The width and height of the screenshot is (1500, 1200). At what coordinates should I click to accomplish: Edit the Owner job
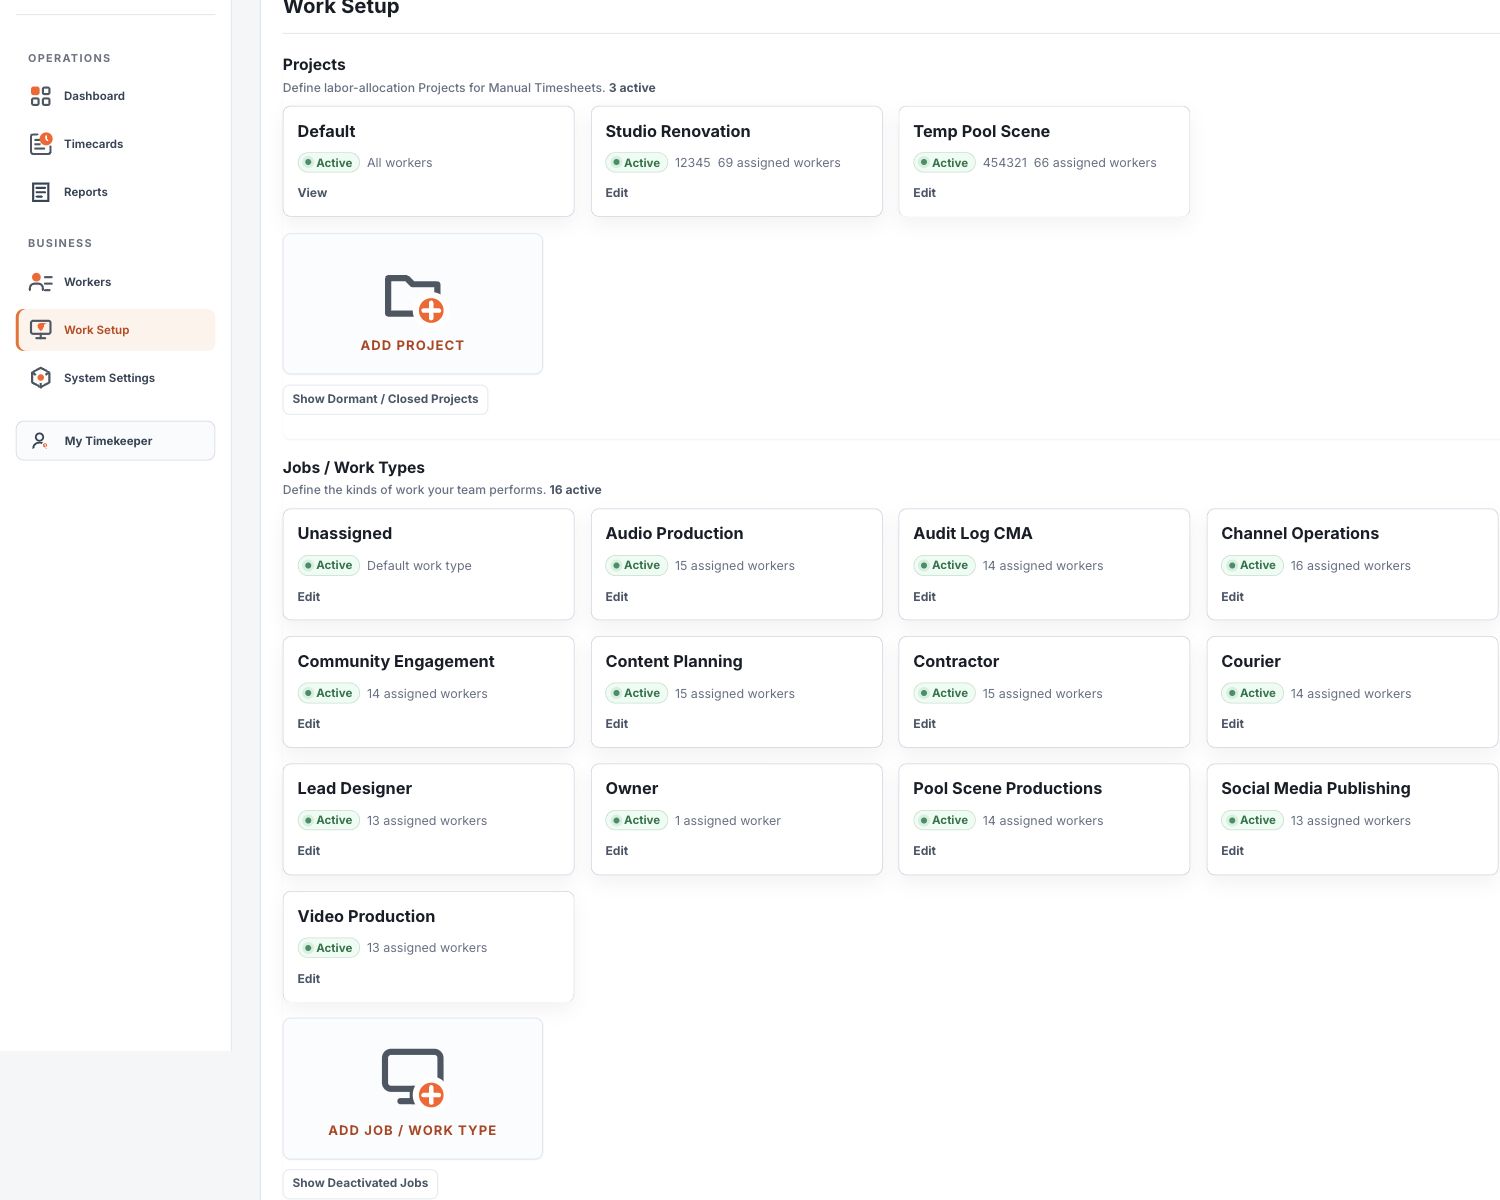tap(617, 851)
